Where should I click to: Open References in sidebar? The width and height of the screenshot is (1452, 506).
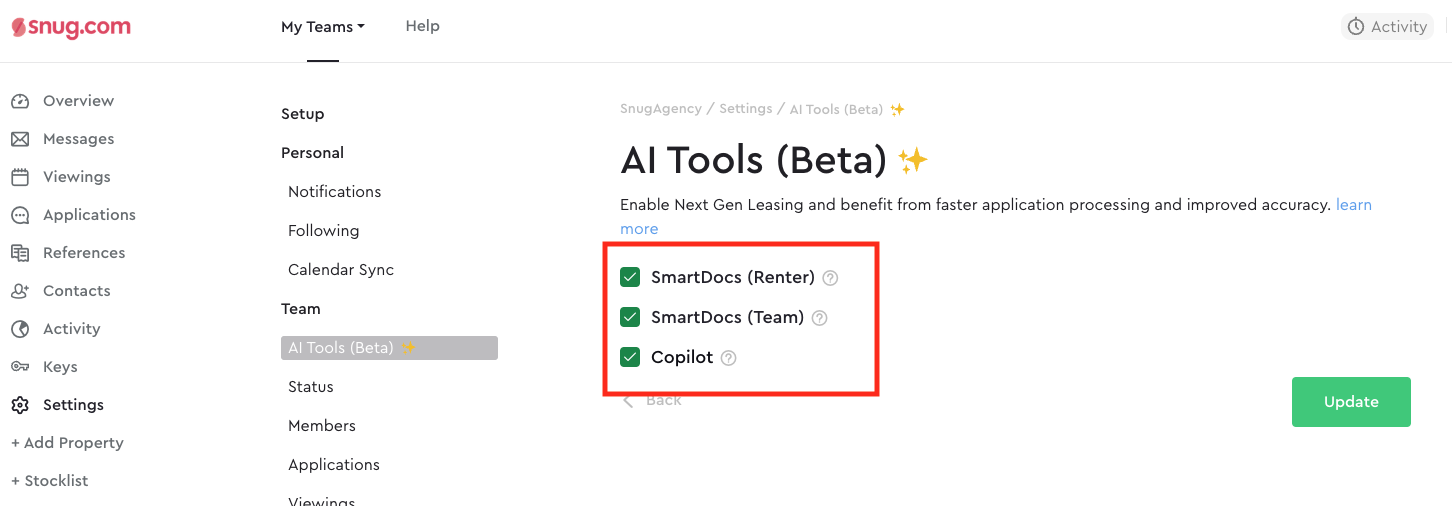coord(84,253)
